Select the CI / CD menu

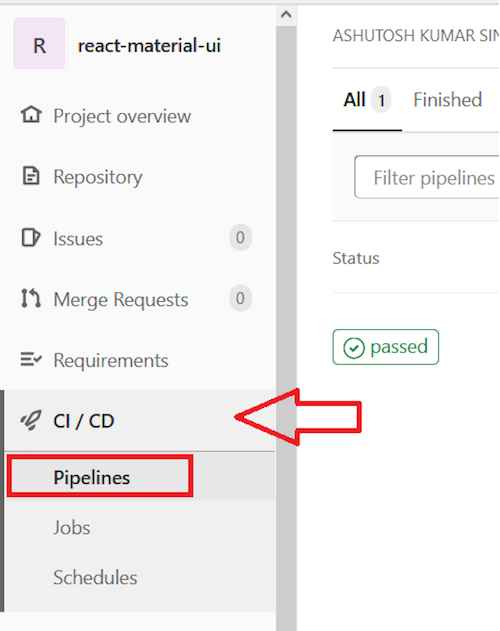pos(84,421)
